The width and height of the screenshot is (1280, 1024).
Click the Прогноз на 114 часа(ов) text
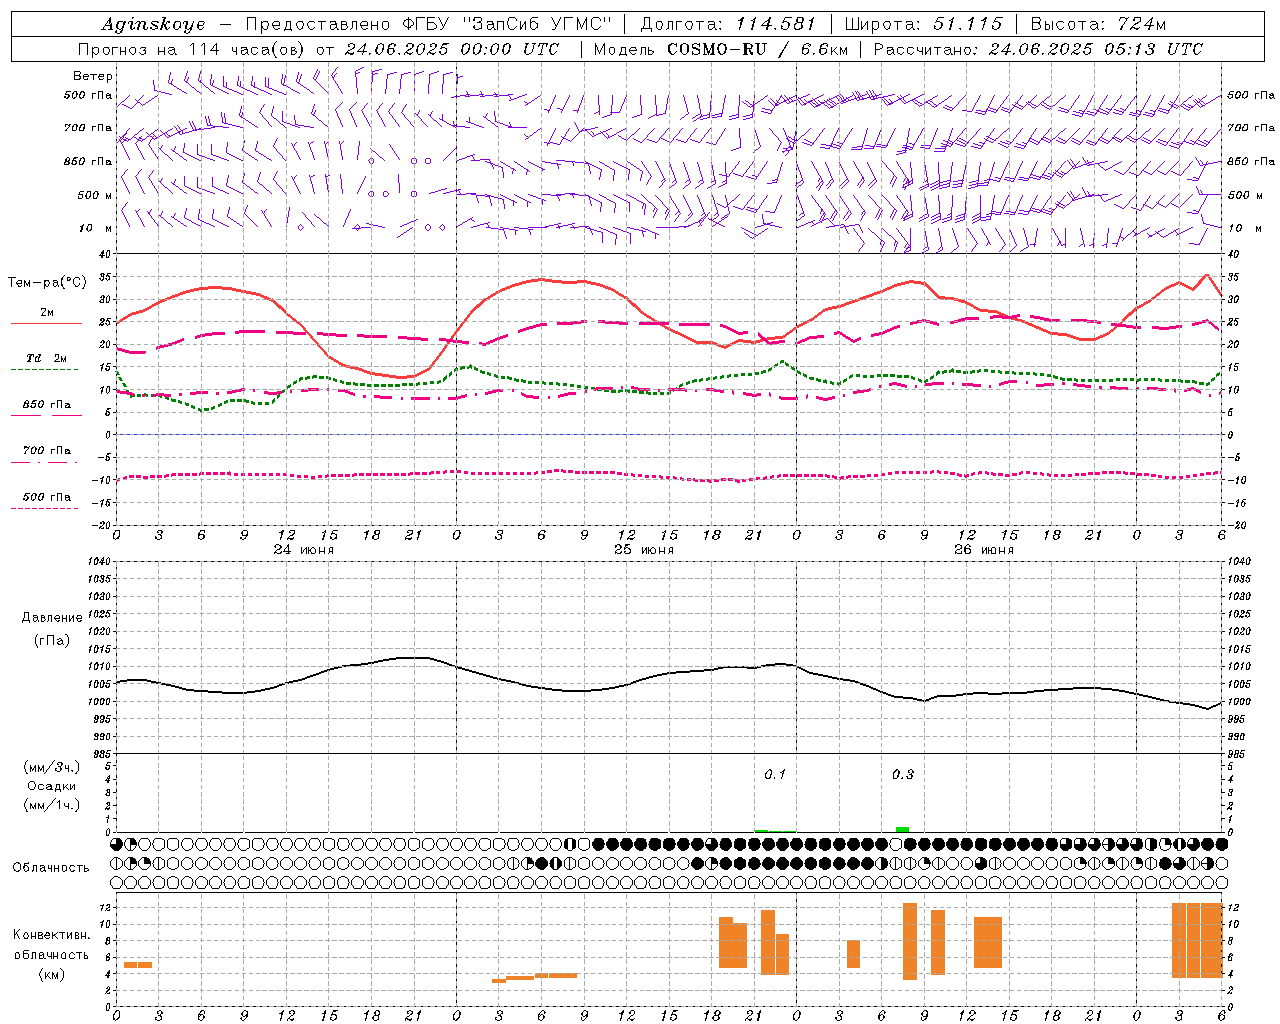193,49
